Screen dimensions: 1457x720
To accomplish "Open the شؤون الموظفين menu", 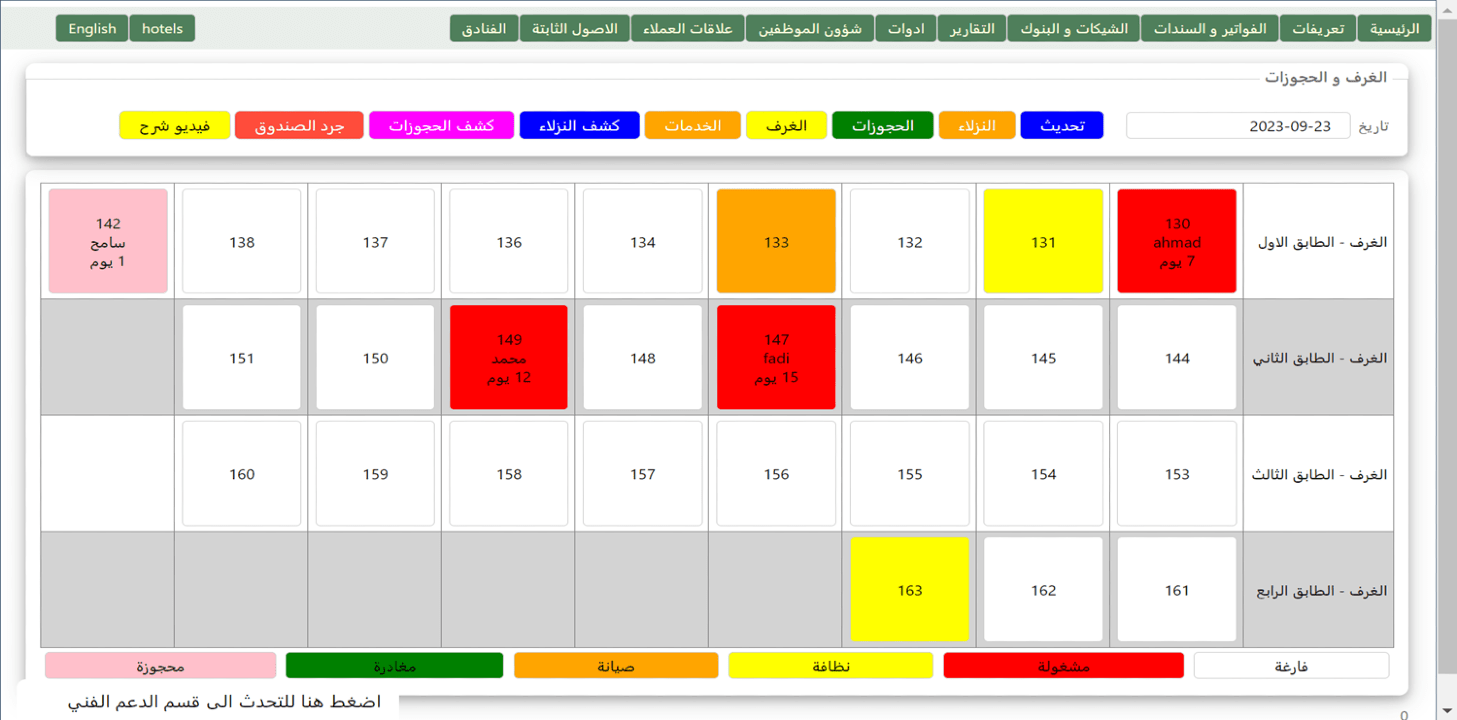I will (810, 29).
